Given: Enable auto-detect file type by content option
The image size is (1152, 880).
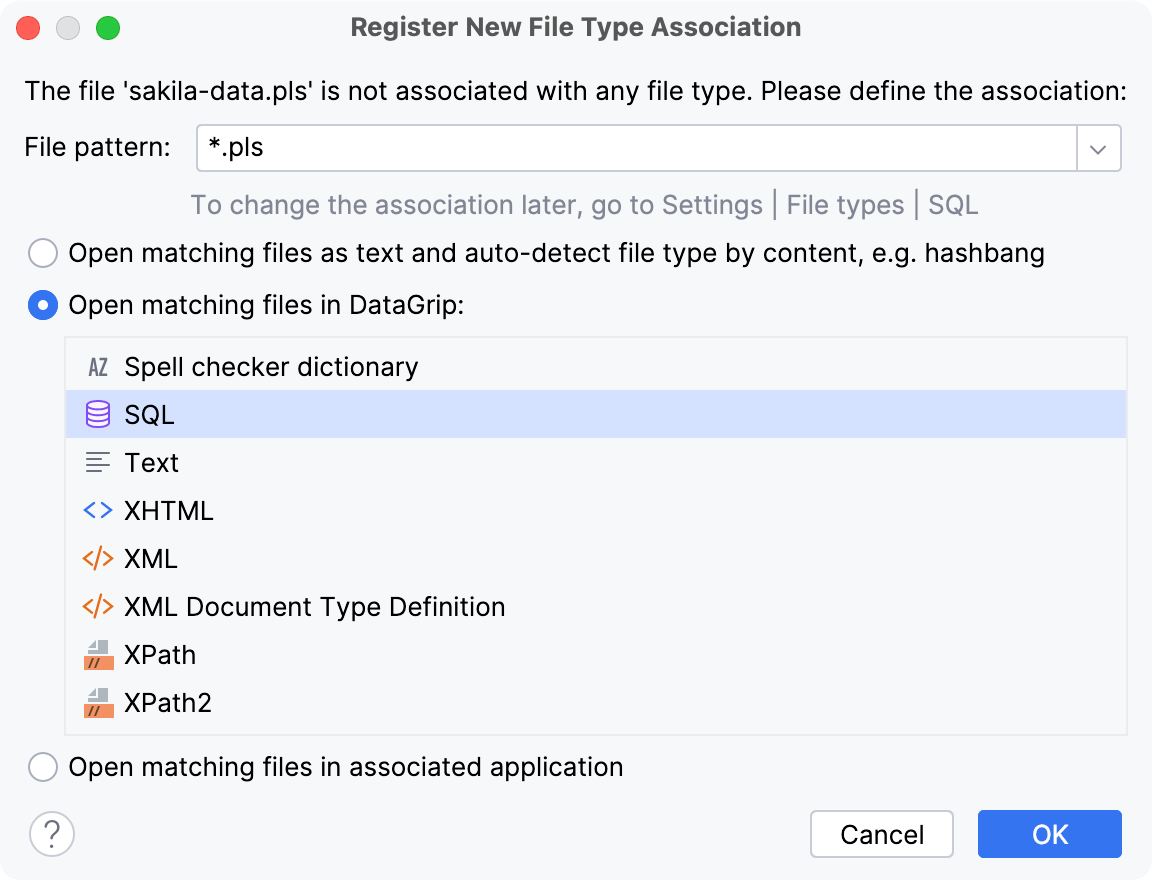Looking at the screenshot, I should [43, 253].
